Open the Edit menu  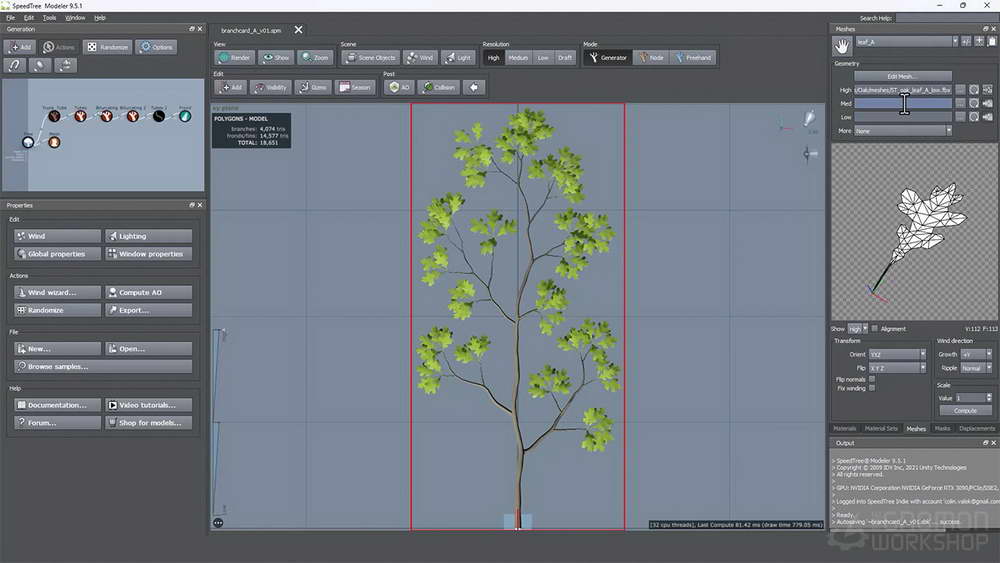(29, 18)
